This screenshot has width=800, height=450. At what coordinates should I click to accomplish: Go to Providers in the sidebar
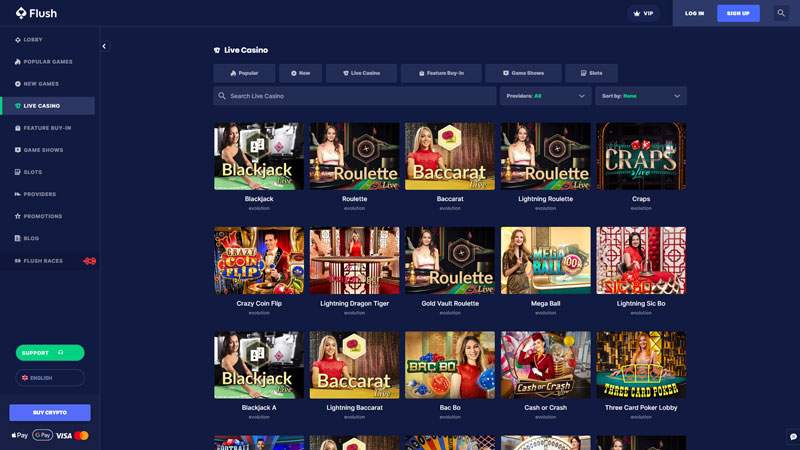pyautogui.click(x=39, y=194)
